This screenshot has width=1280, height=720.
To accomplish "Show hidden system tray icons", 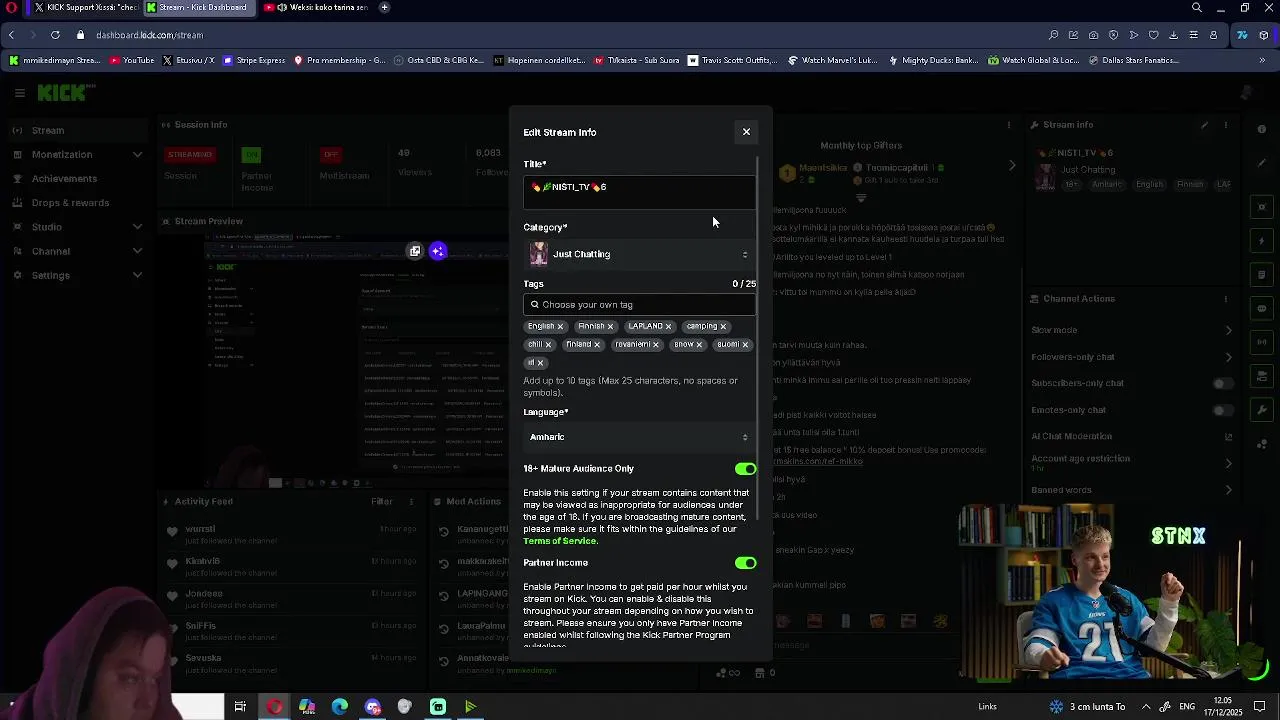I will pyautogui.click(x=1147, y=707).
